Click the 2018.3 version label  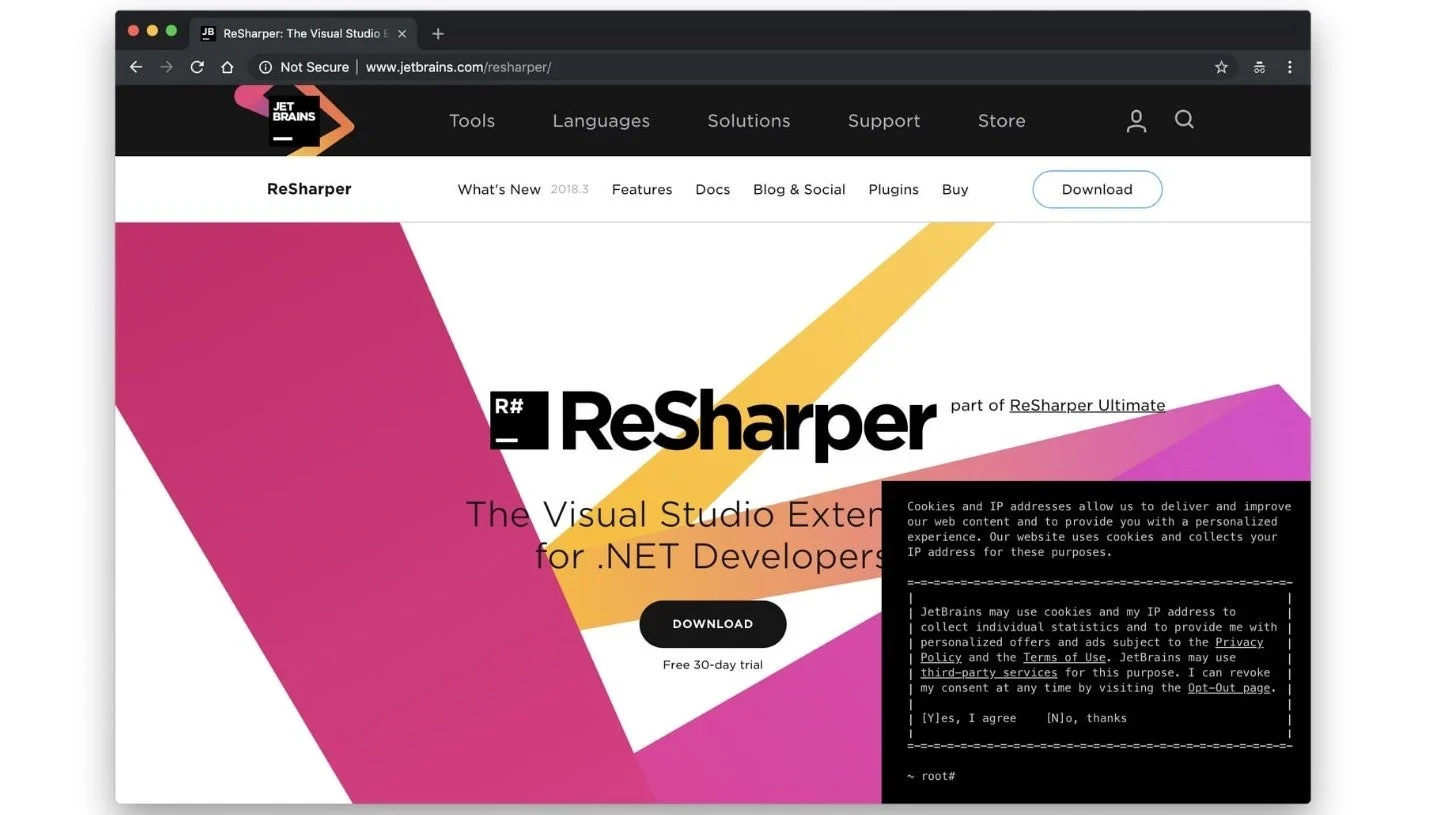[570, 189]
